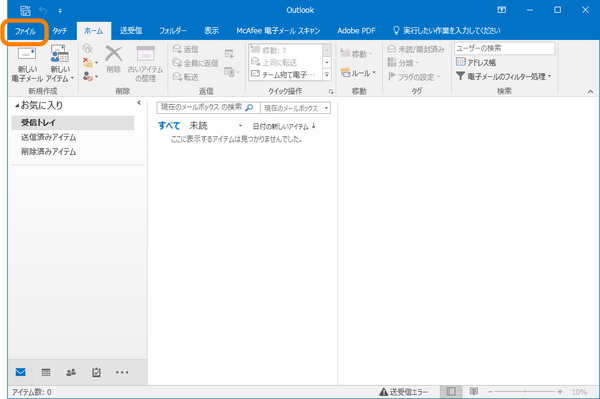This screenshot has height=399, width=600.
Task: Click the 返信 button
Action: (186, 49)
